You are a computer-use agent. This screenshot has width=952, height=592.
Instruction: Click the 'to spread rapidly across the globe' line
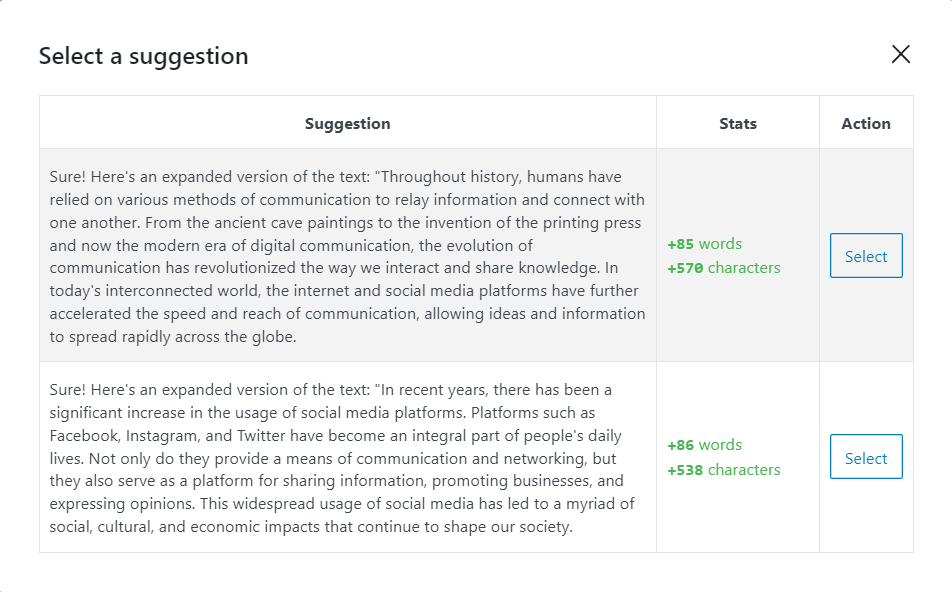pos(173,336)
